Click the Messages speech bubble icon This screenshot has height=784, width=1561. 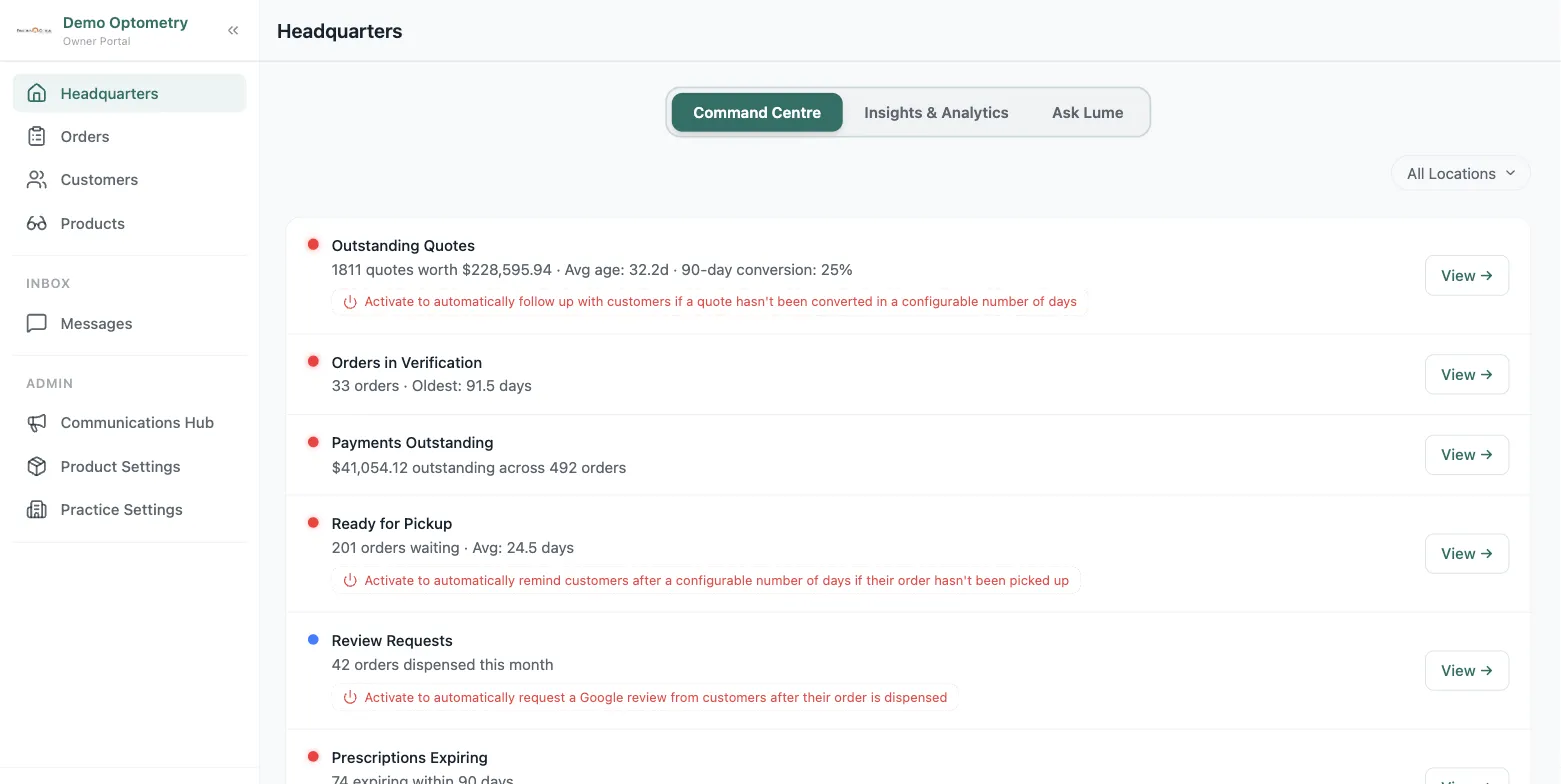37,323
